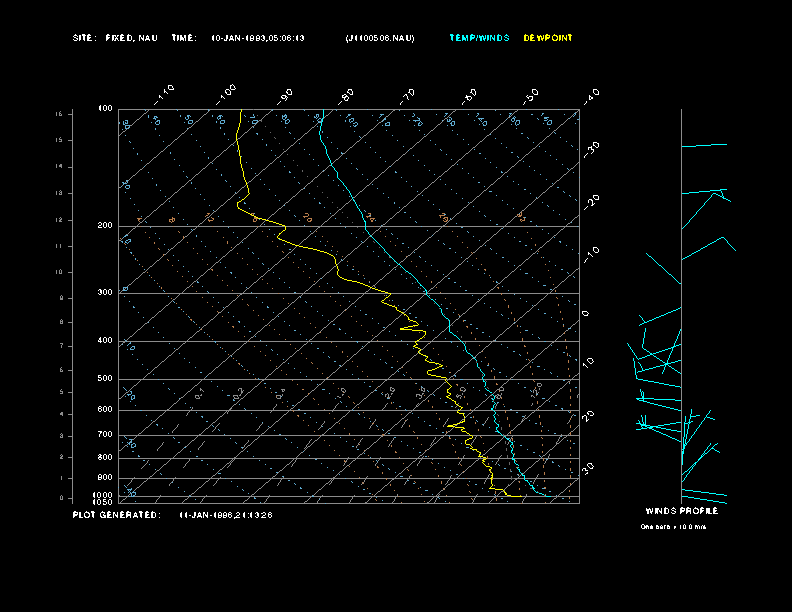Click the file name (J1100506.NAU)
This screenshot has height=612, width=792.
coord(379,38)
